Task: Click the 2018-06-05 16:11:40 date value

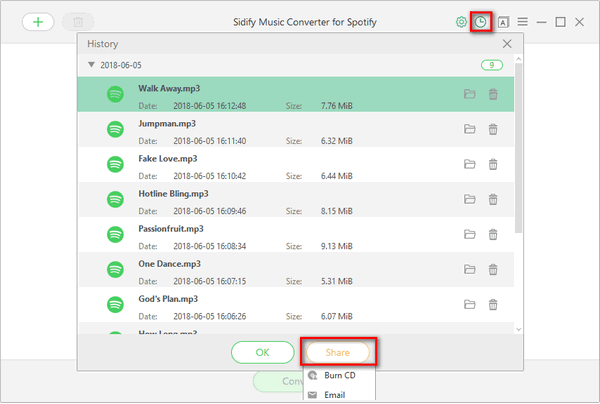Action: 210,141
